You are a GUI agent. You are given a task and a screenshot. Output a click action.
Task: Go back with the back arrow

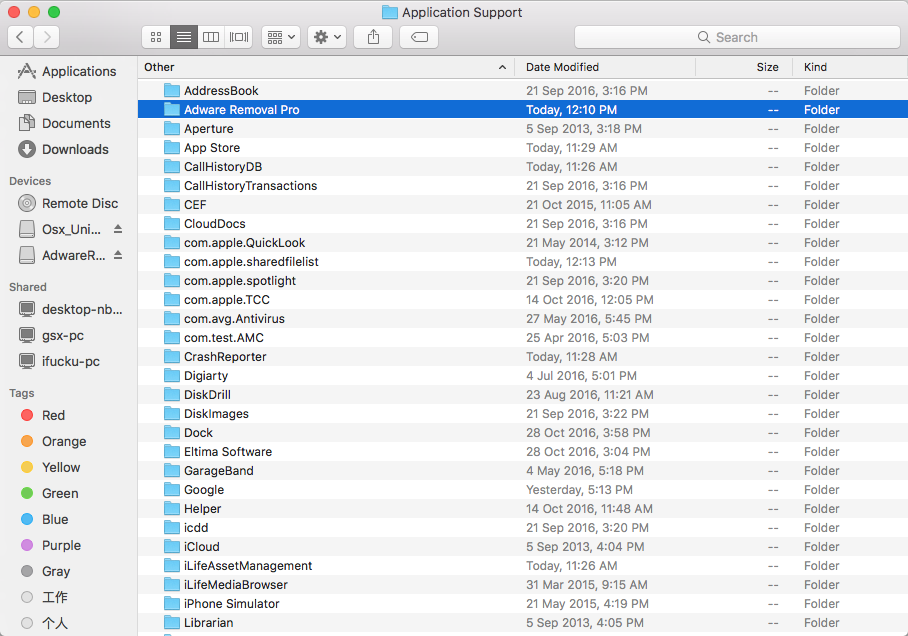point(20,37)
